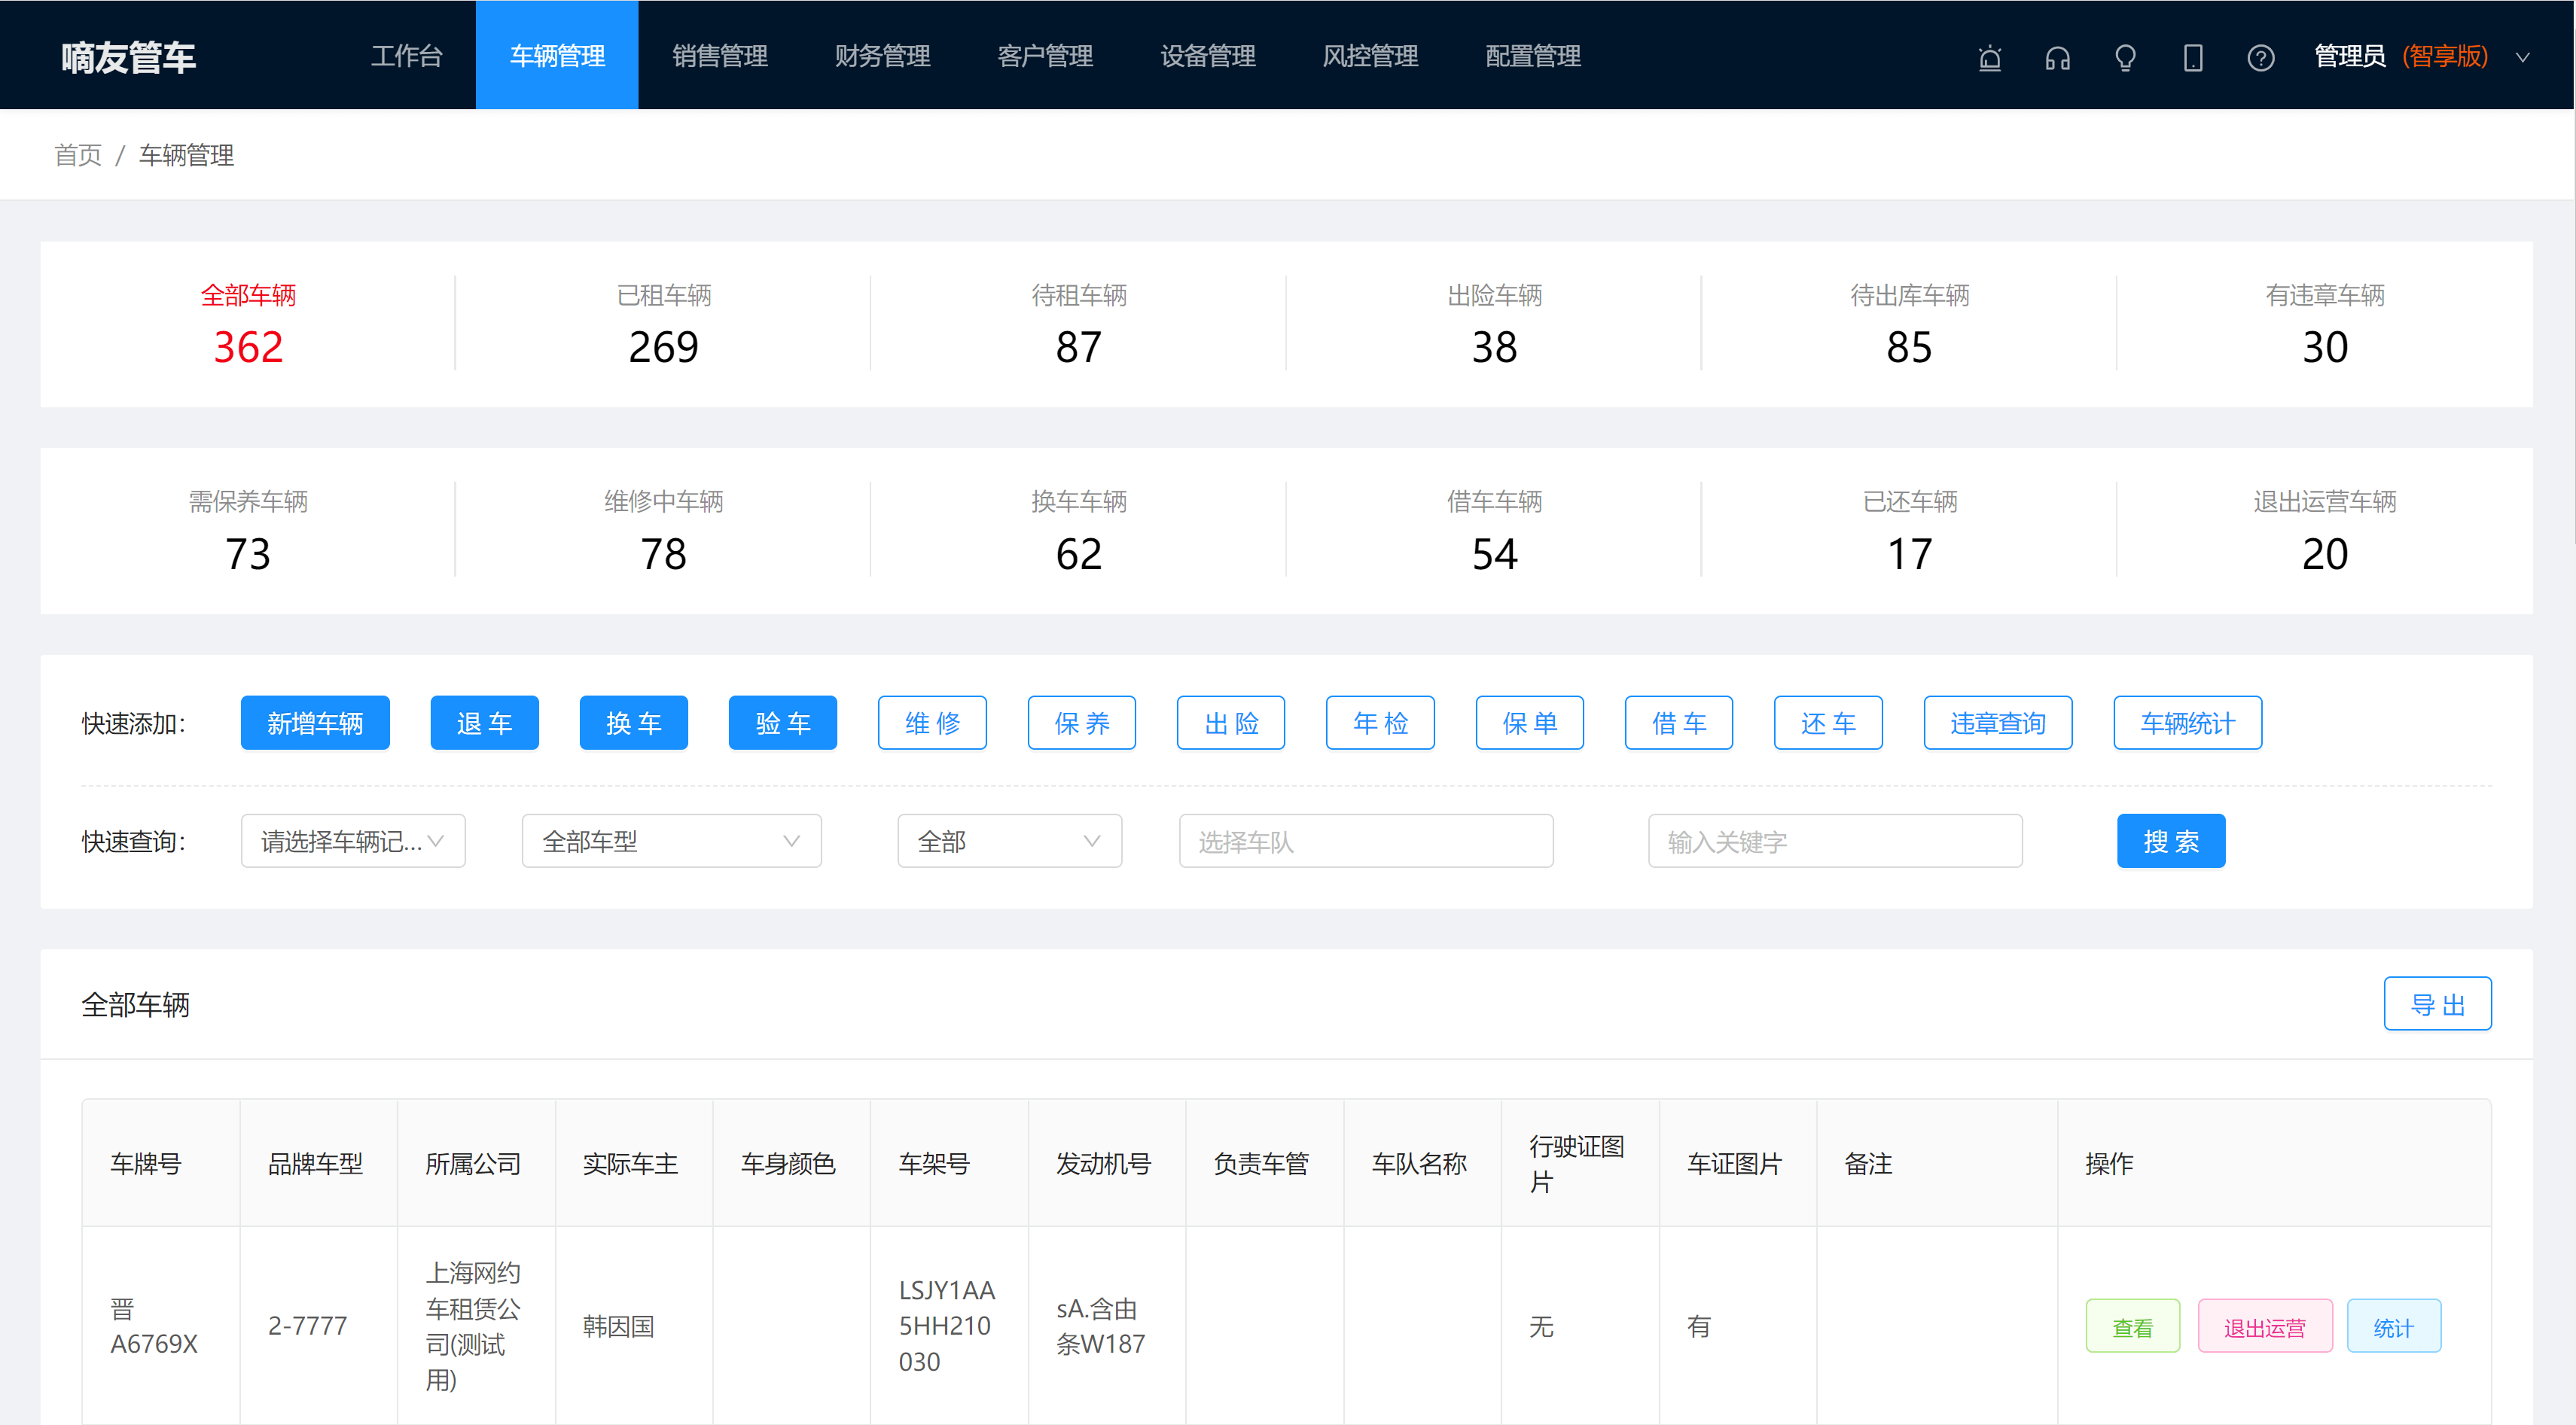The width and height of the screenshot is (2576, 1425).
Task: Select 维修中车辆 78 card
Action: click(x=664, y=530)
